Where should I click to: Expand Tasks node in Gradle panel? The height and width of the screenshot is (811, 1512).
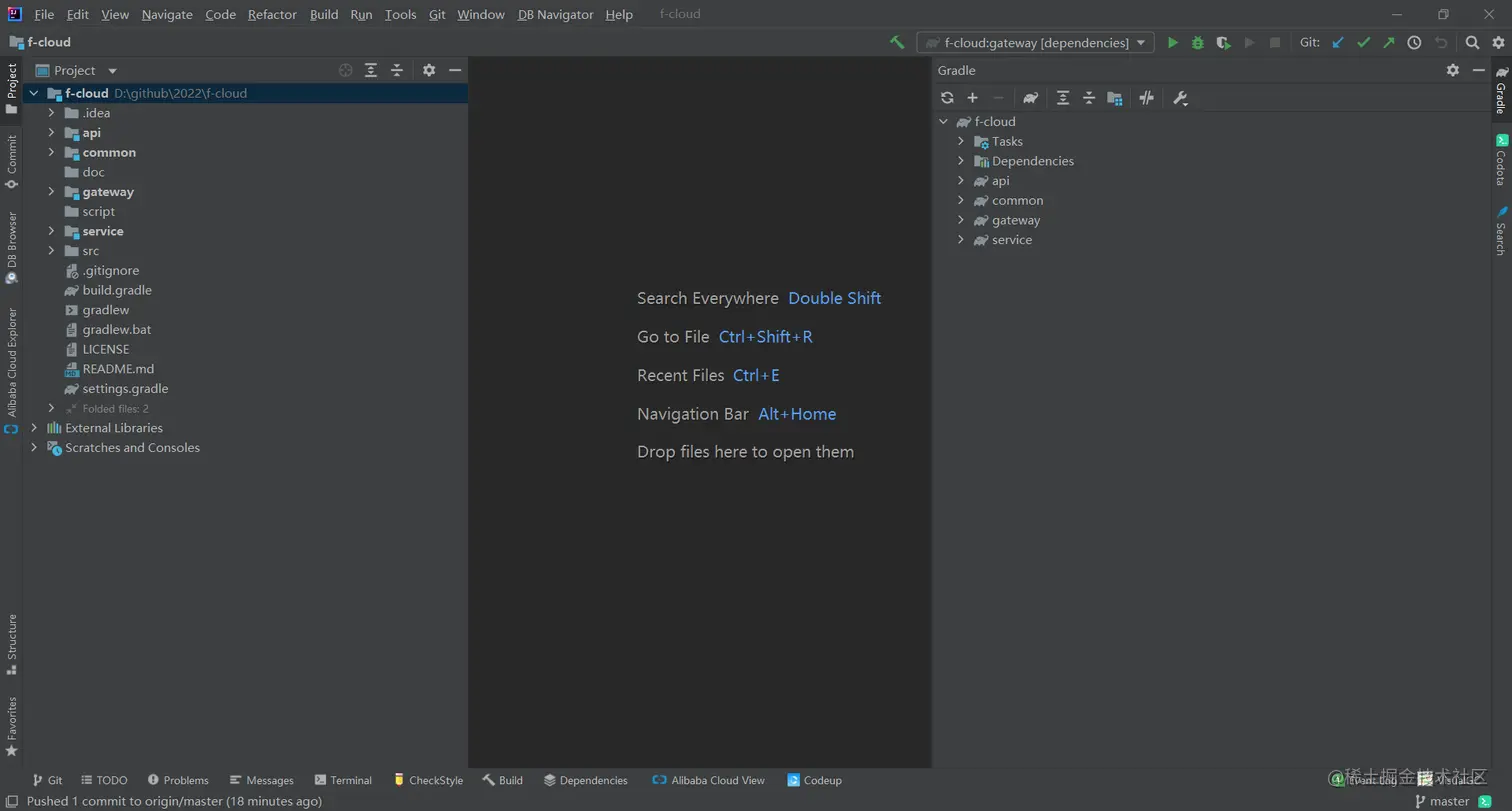(x=961, y=142)
